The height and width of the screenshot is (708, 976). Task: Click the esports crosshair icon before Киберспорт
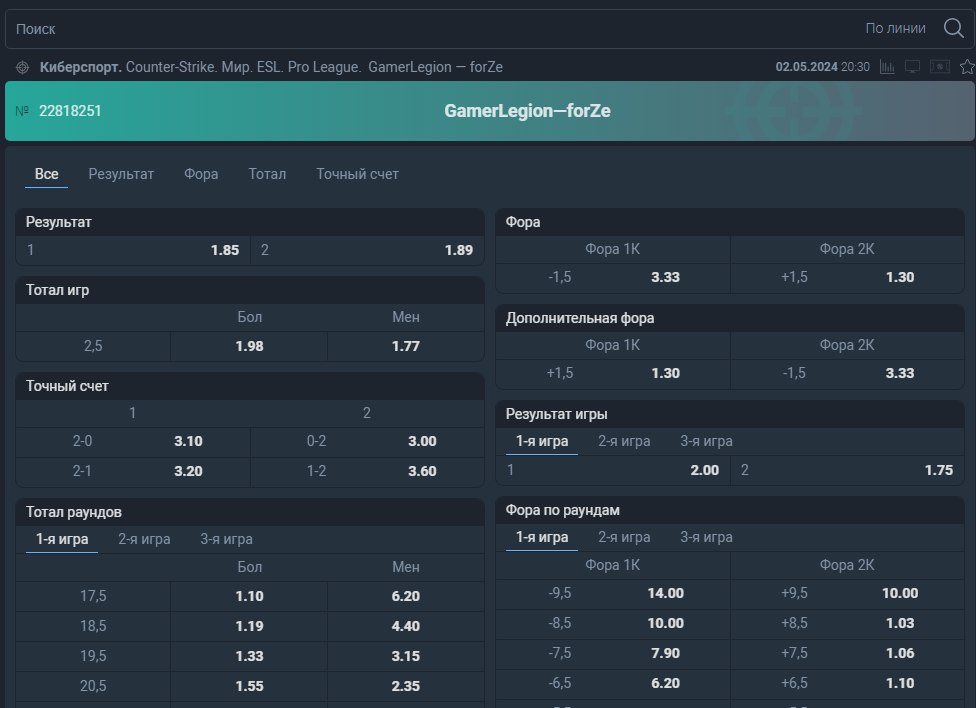pyautogui.click(x=22, y=67)
